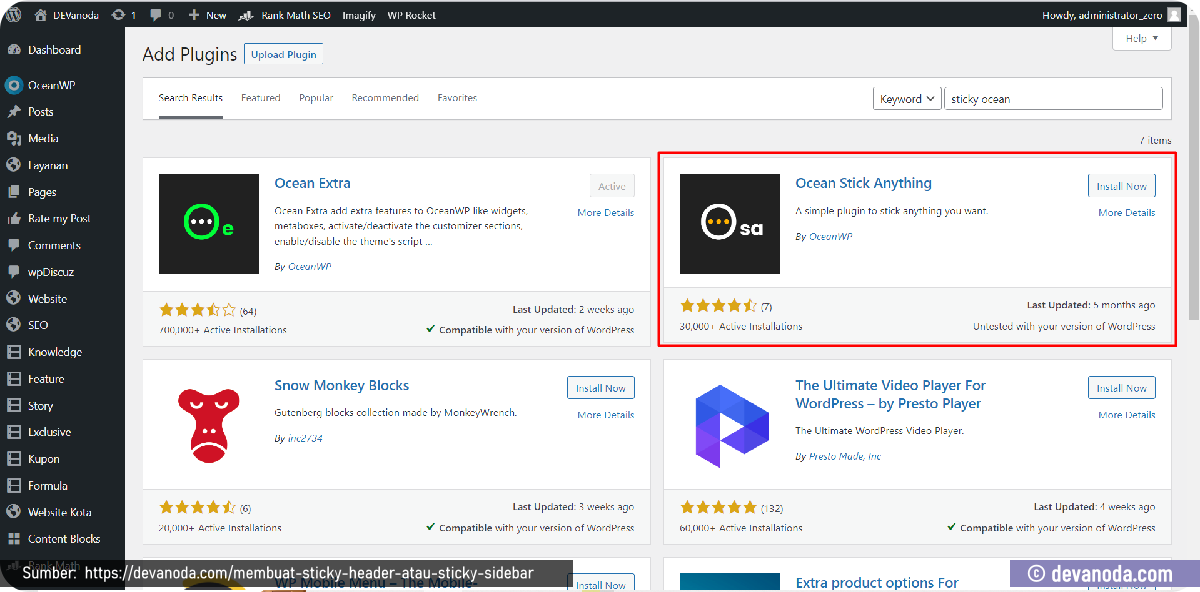The height and width of the screenshot is (592, 1200).
Task: View More Details for Snow Monkey Blocks
Action: (606, 415)
